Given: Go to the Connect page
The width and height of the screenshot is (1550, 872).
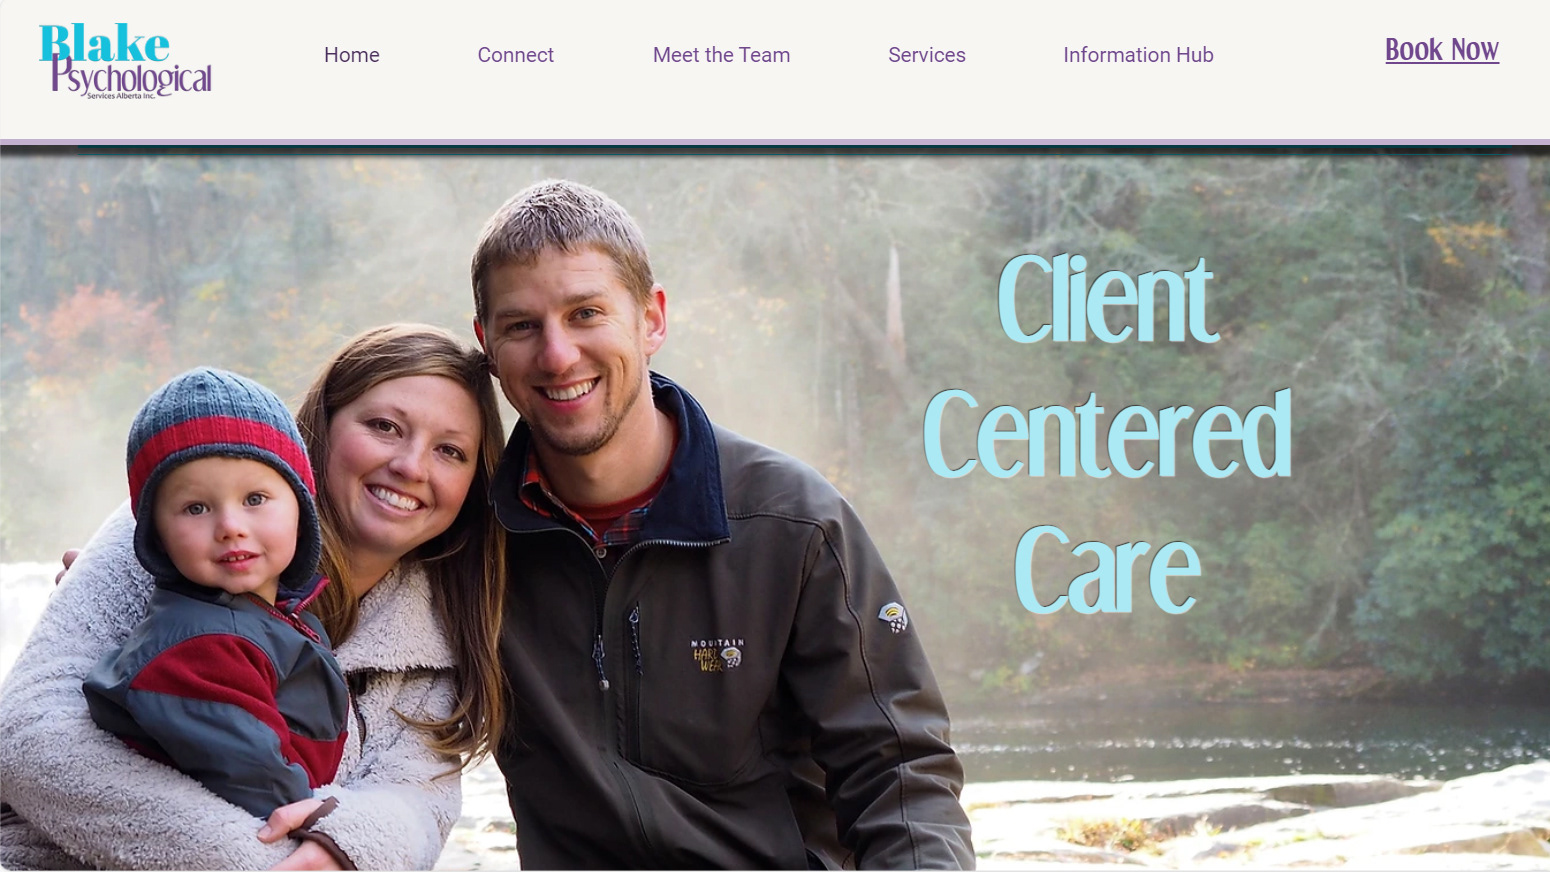Looking at the screenshot, I should pyautogui.click(x=515, y=55).
